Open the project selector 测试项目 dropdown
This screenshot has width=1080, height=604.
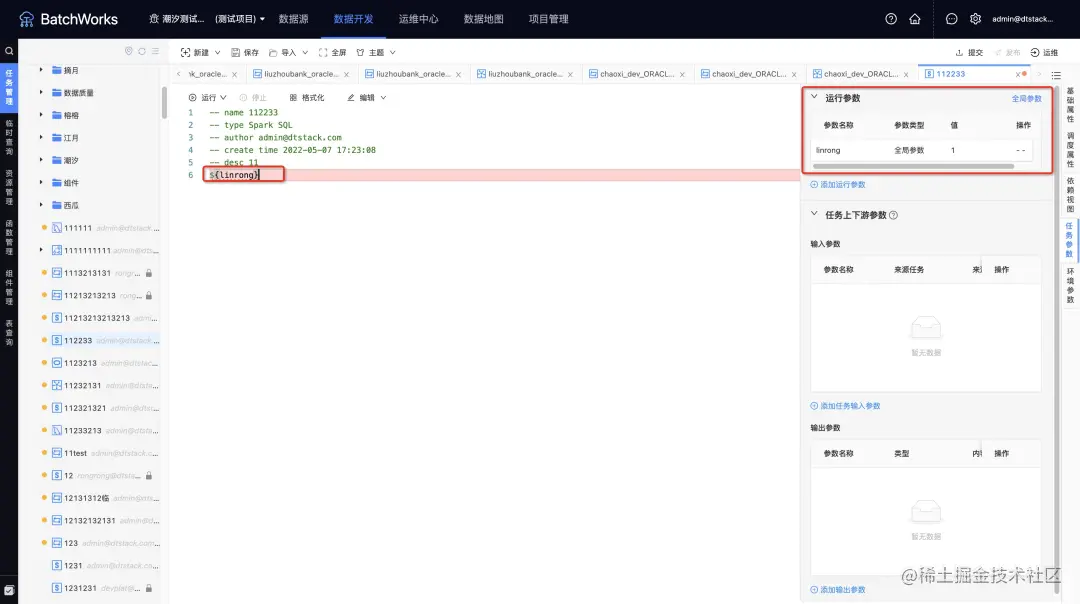[x=240, y=19]
